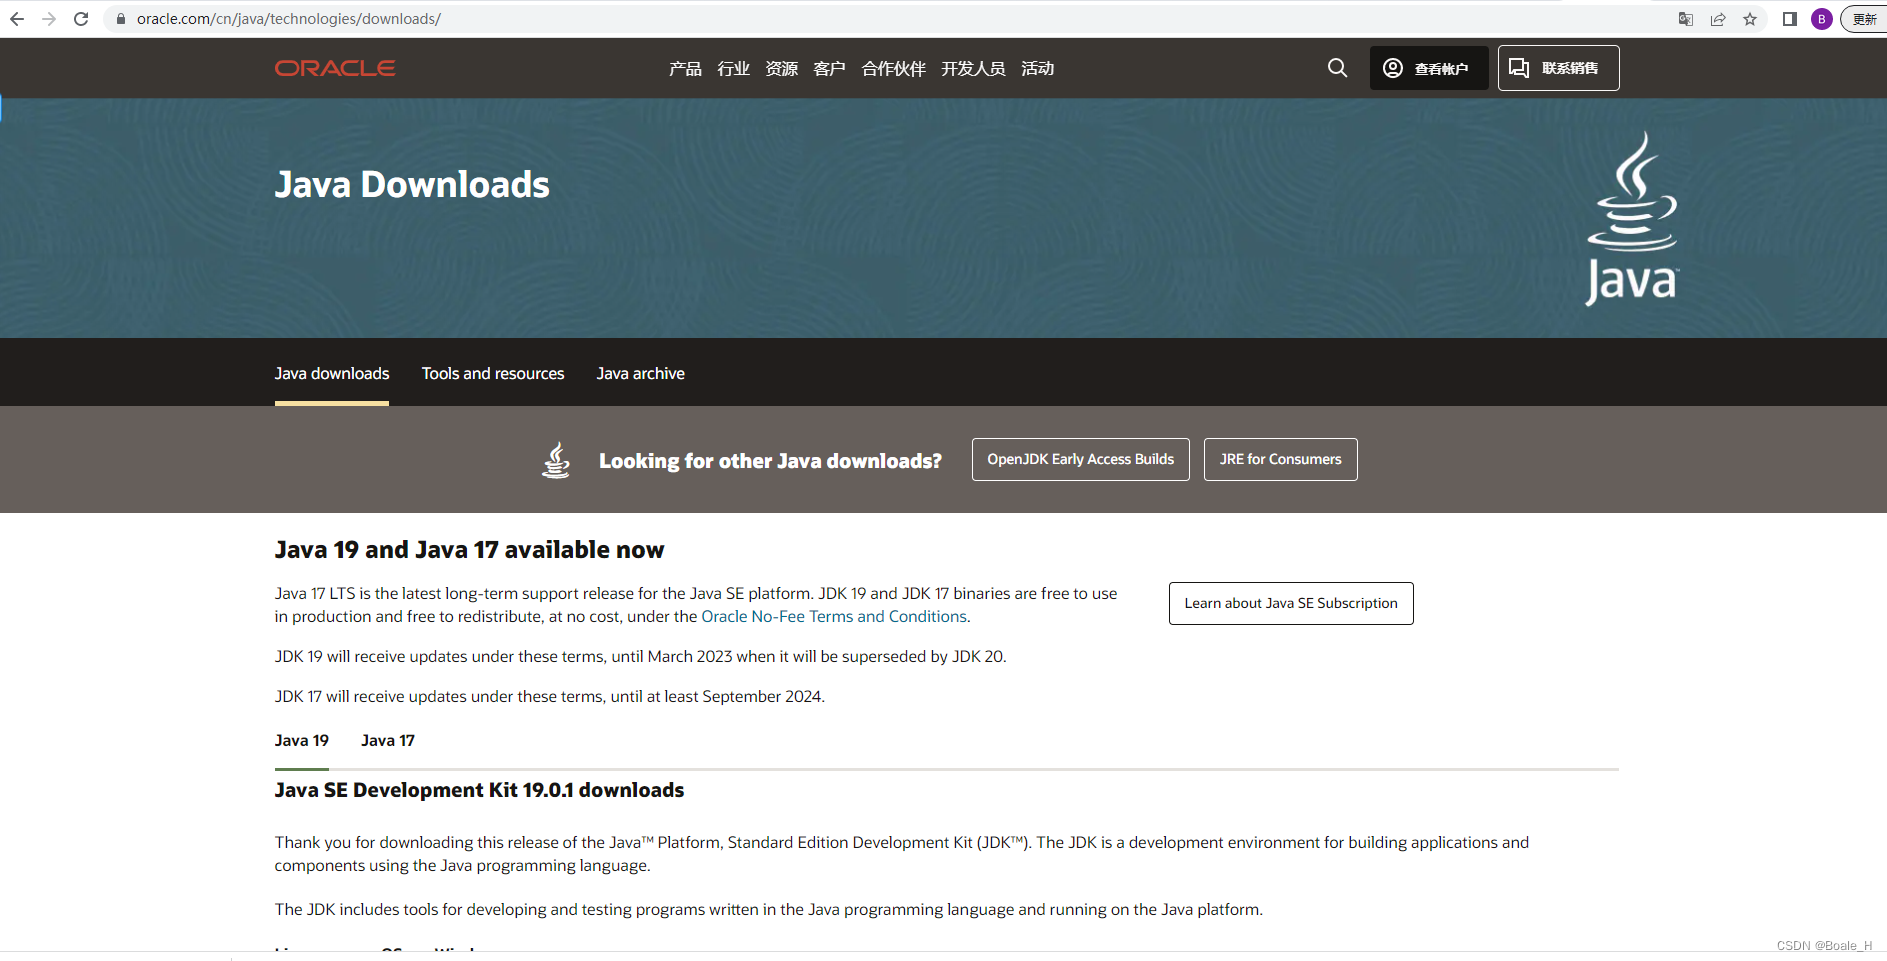Open the 资源 menu
This screenshot has width=1887, height=961.
pos(781,68)
